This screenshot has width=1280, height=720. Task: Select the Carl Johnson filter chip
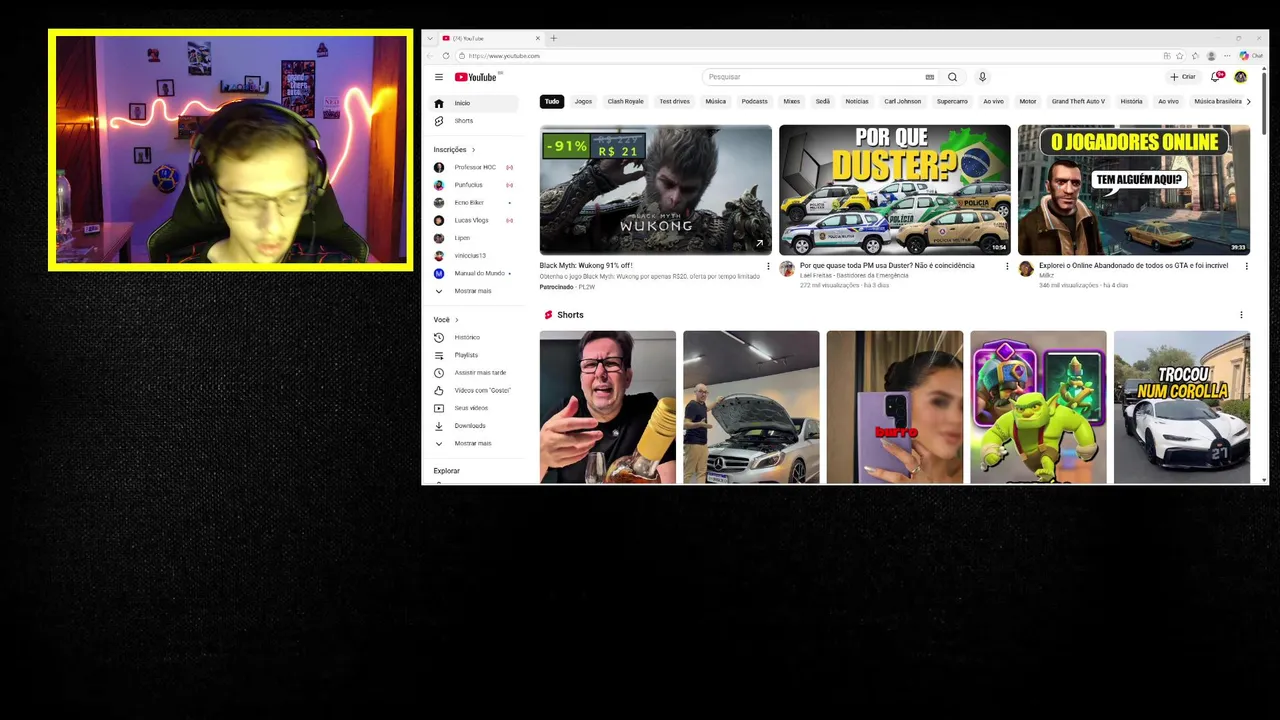pos(902,101)
